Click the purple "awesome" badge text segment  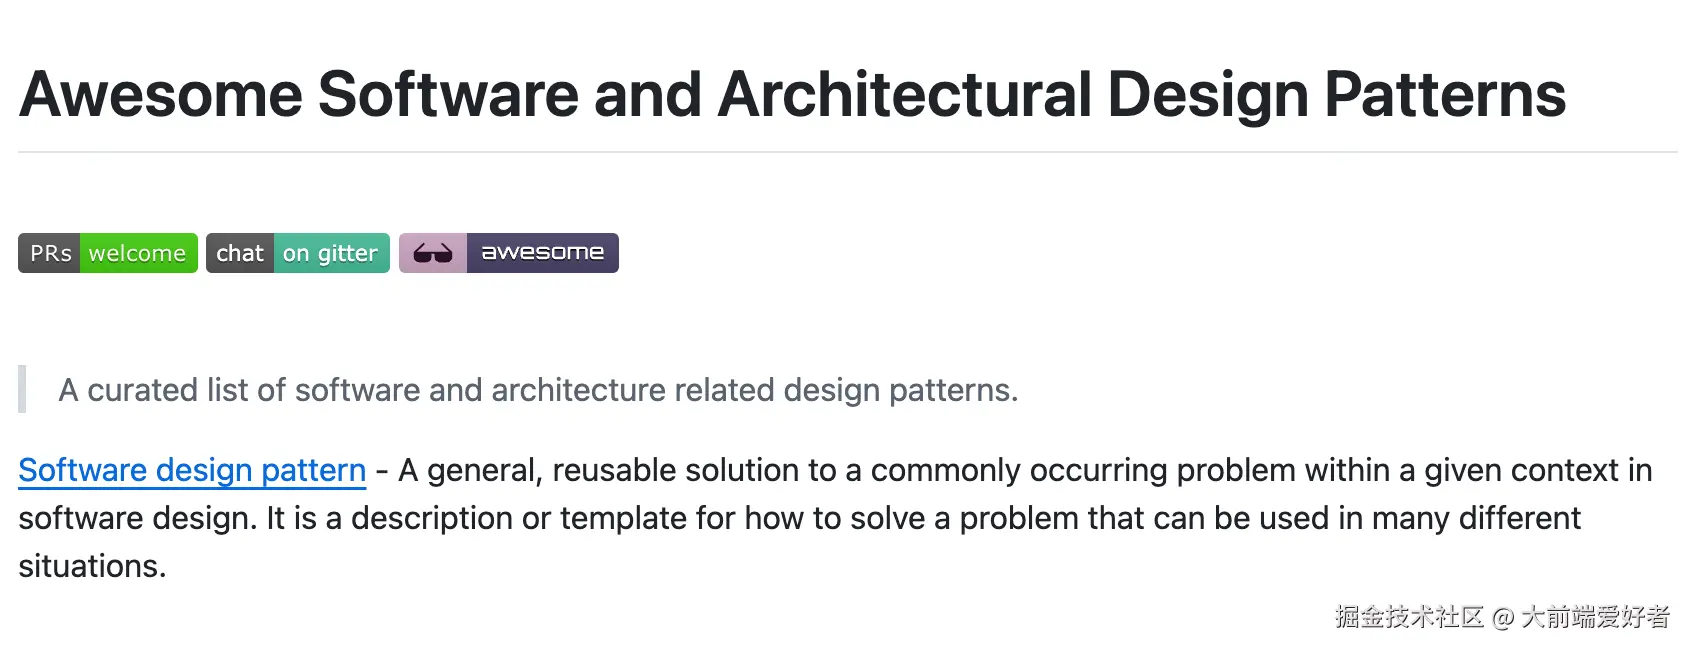pos(543,253)
